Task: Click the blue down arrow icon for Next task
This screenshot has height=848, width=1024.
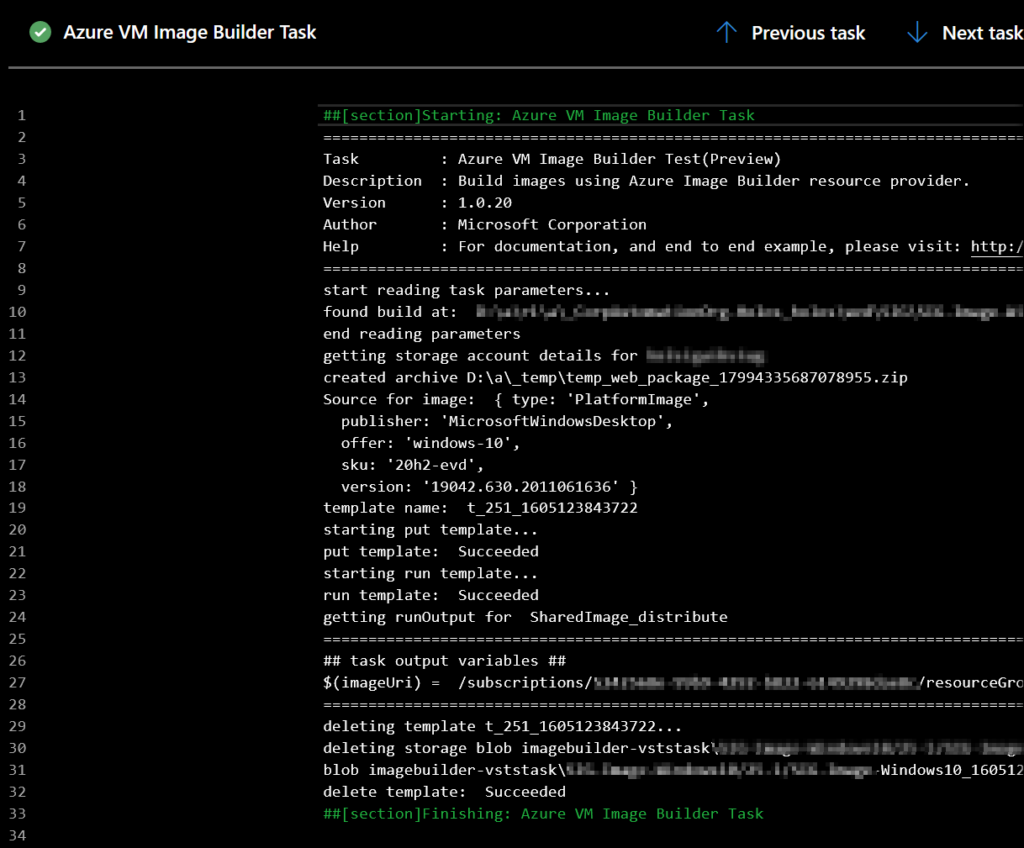Action: coord(917,32)
